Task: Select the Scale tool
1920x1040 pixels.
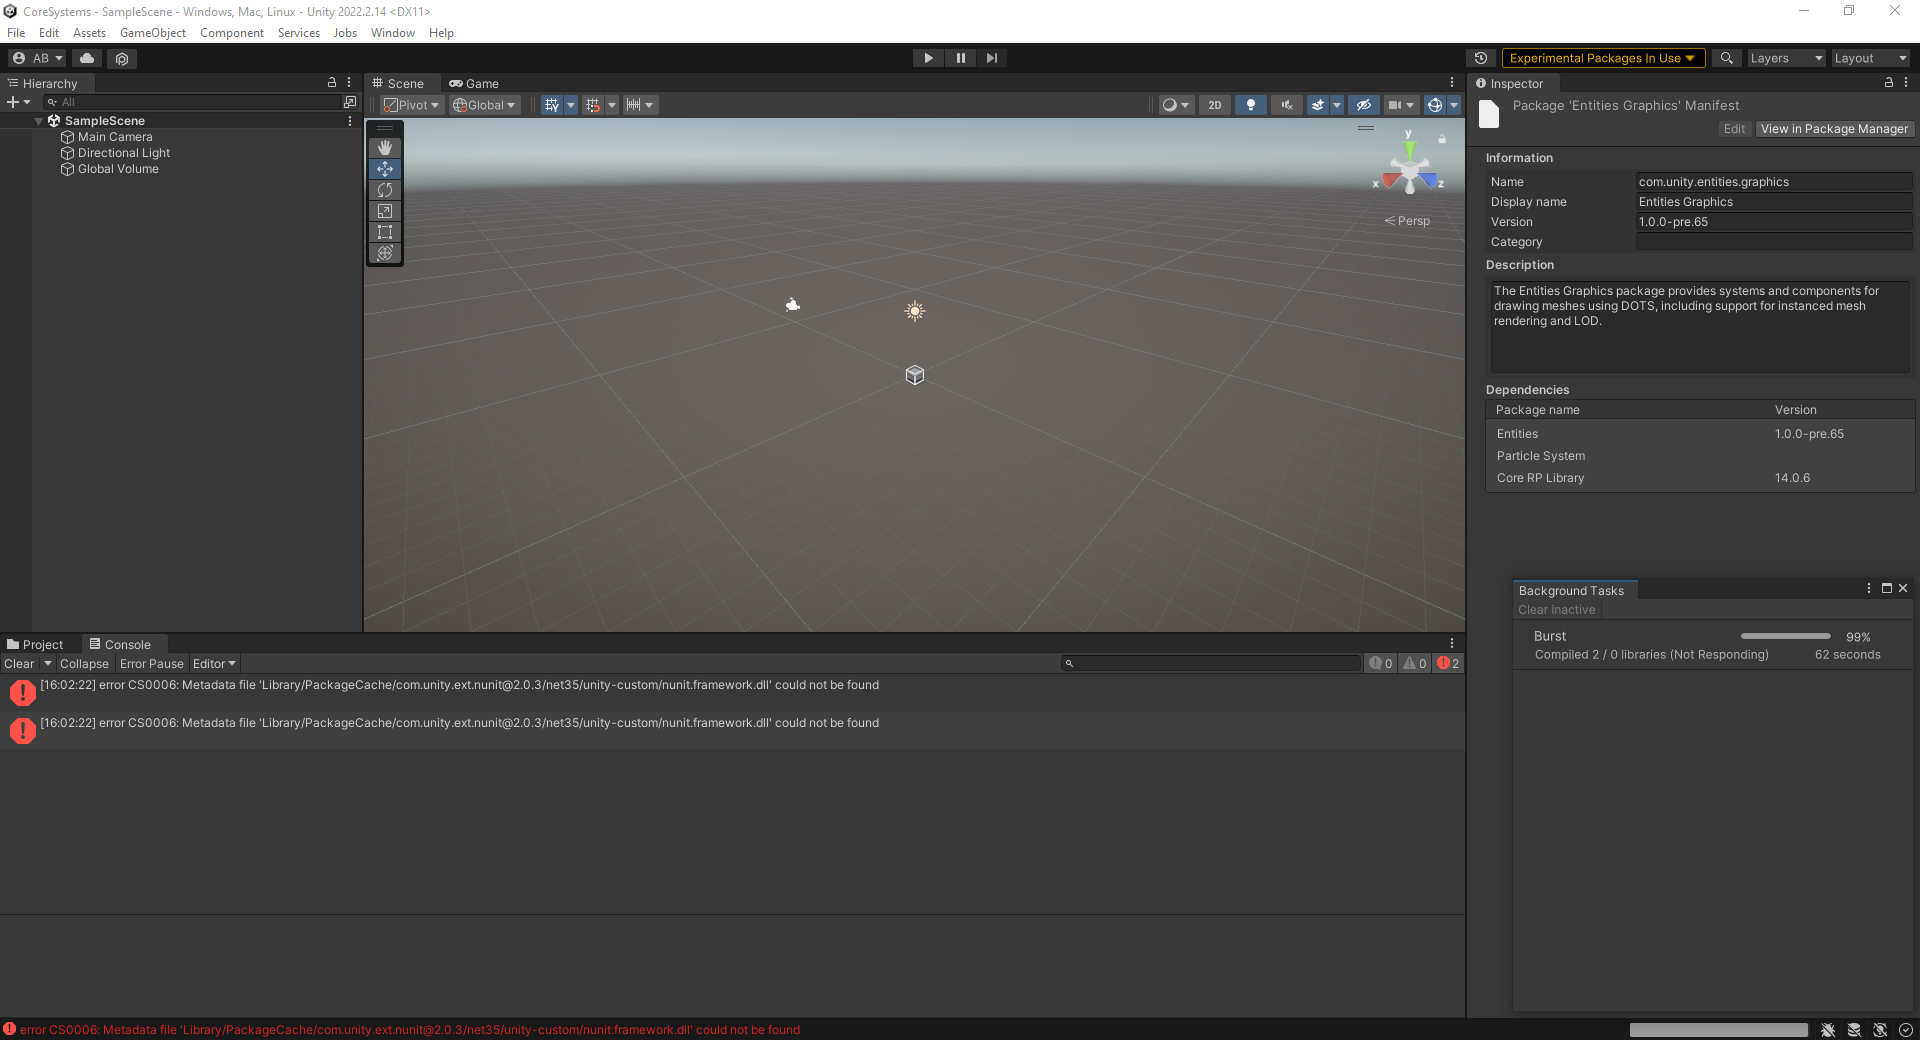Action: (385, 211)
